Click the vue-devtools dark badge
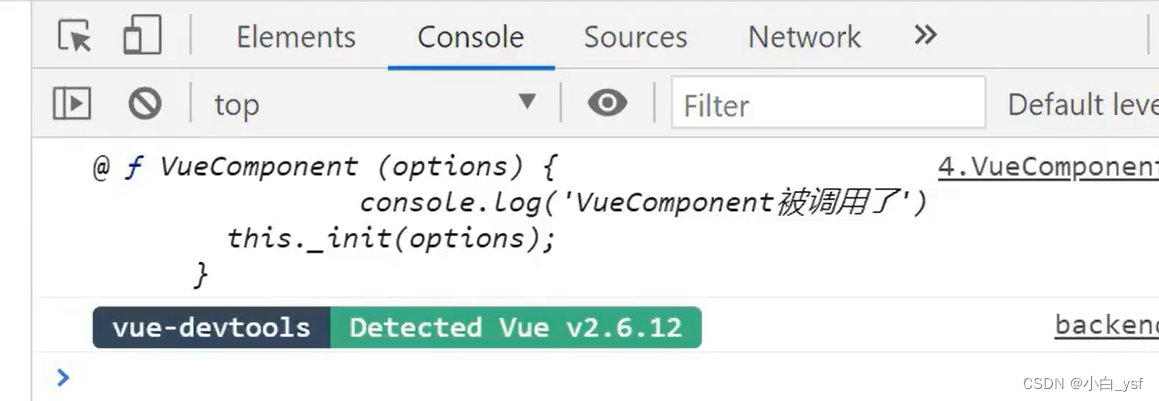This screenshot has height=401, width=1159. point(211,327)
